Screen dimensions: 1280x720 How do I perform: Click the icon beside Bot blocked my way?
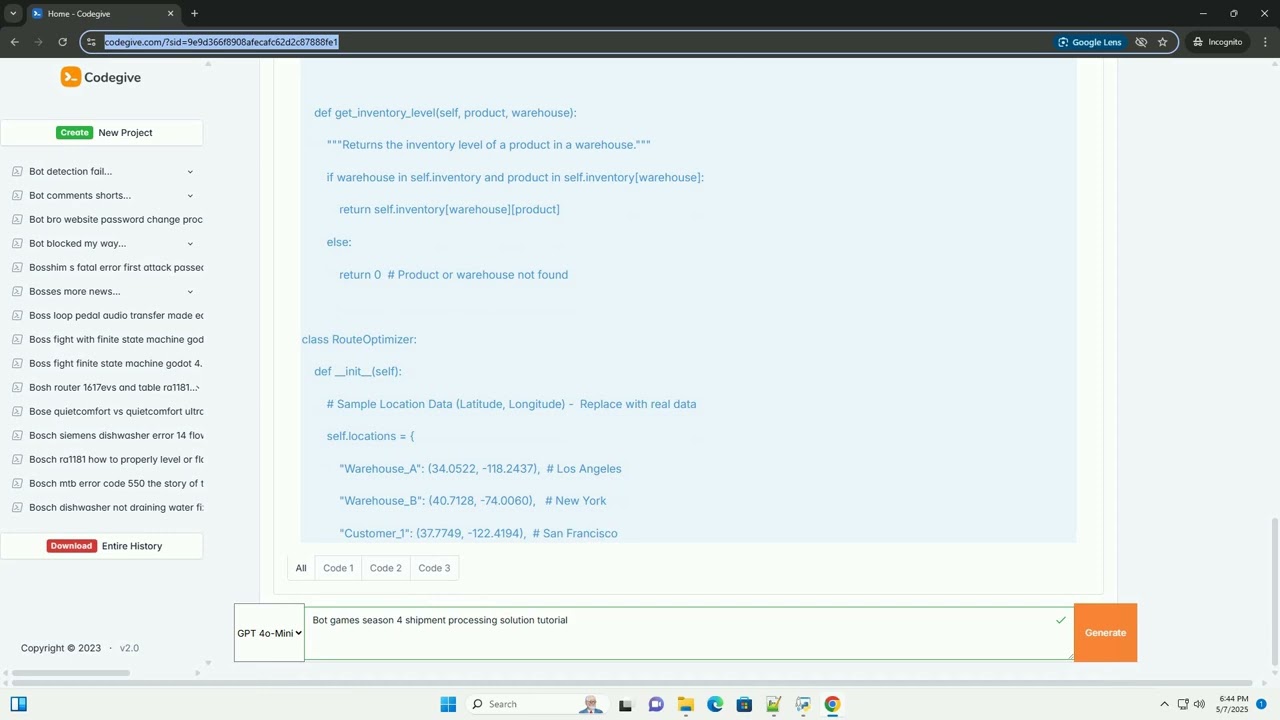click(17, 243)
